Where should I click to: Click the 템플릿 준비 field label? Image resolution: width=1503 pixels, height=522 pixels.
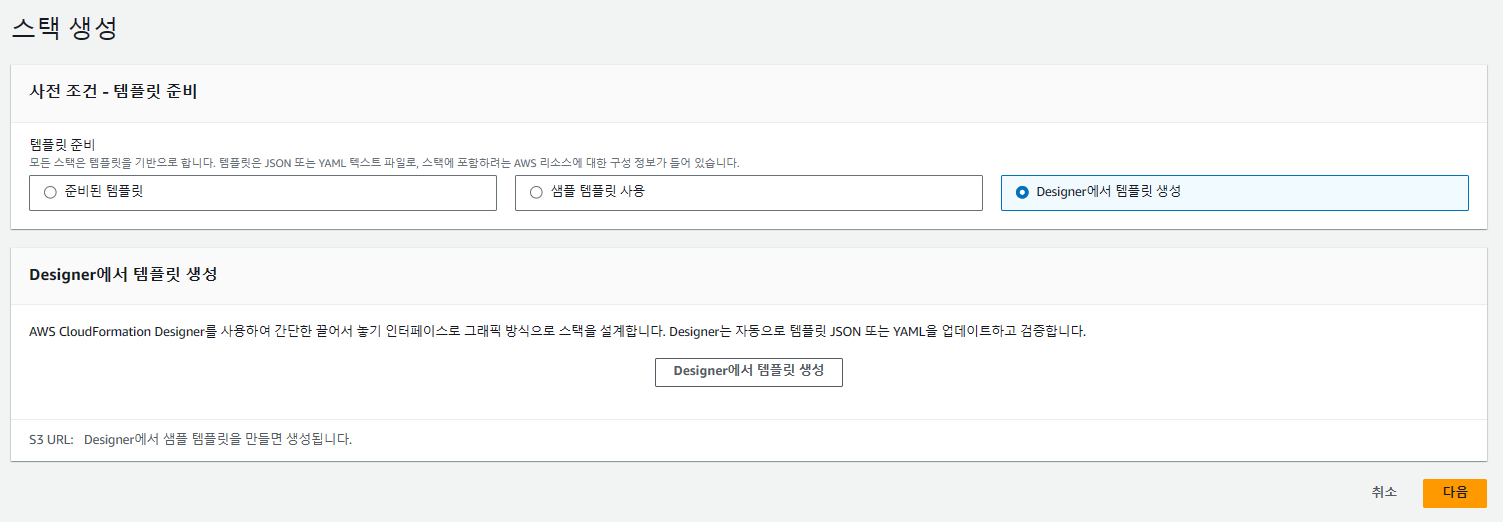point(62,145)
